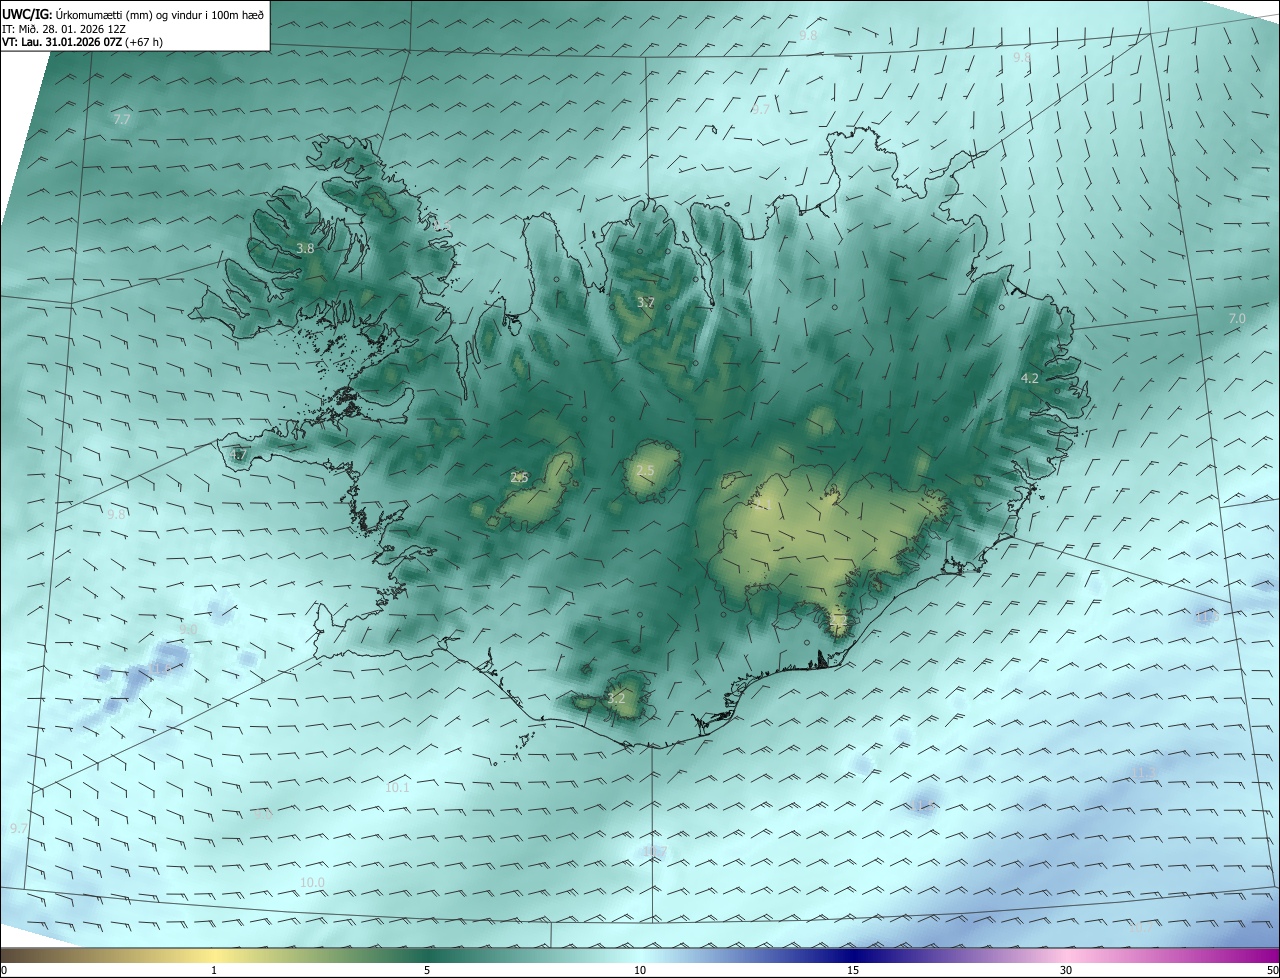This screenshot has width=1280, height=978.
Task: Click the 10.1 value label
Action: coord(397,787)
